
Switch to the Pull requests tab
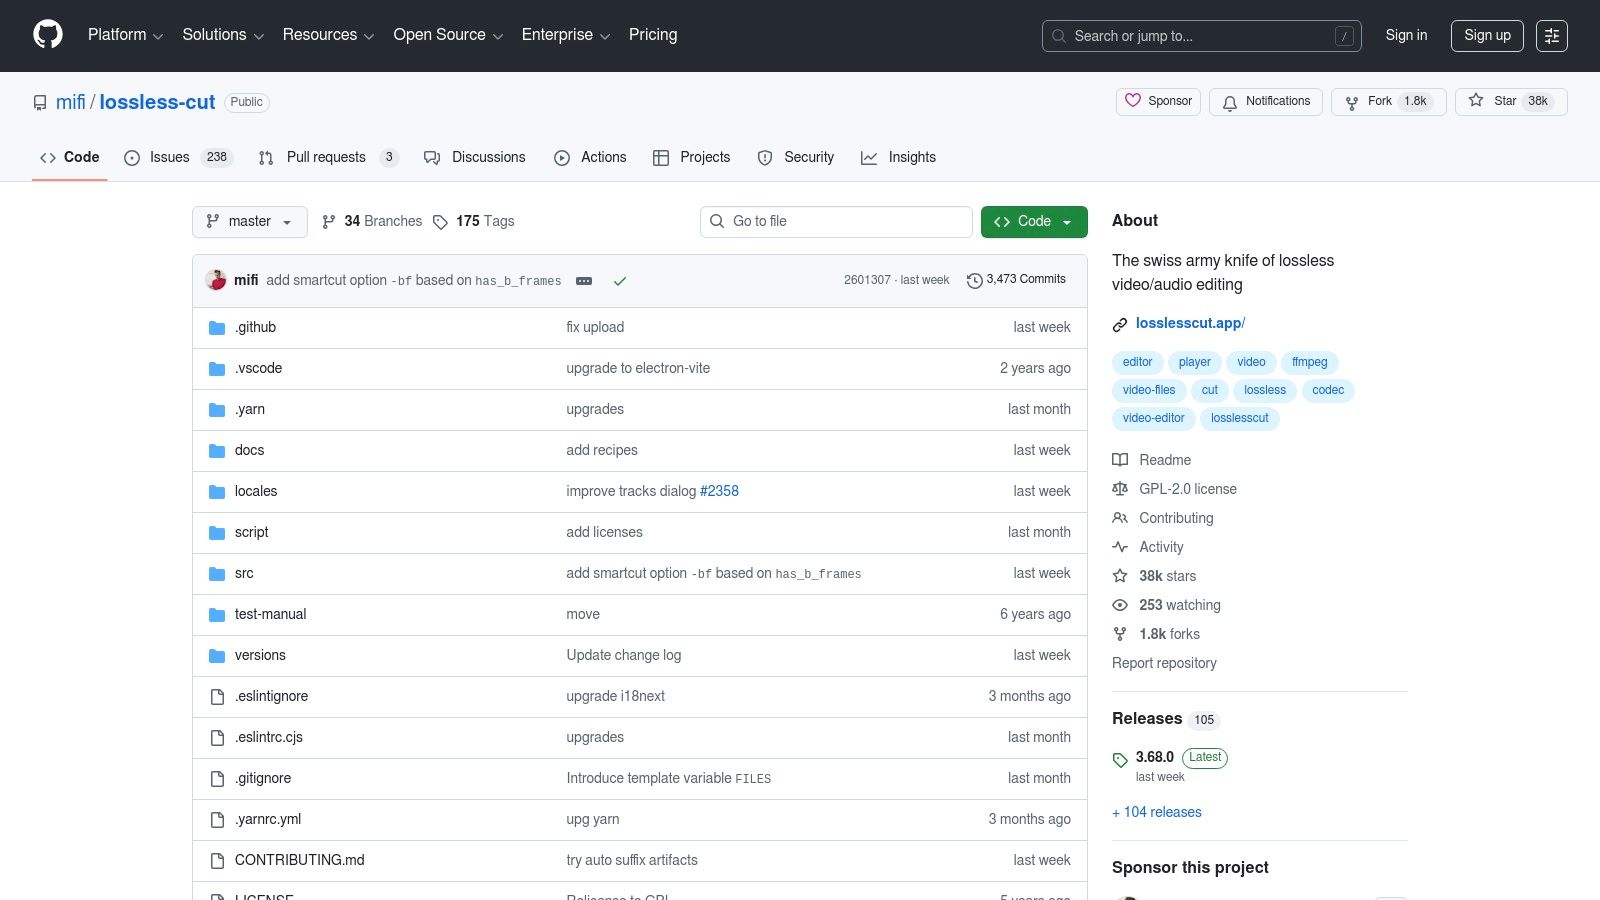[328, 157]
